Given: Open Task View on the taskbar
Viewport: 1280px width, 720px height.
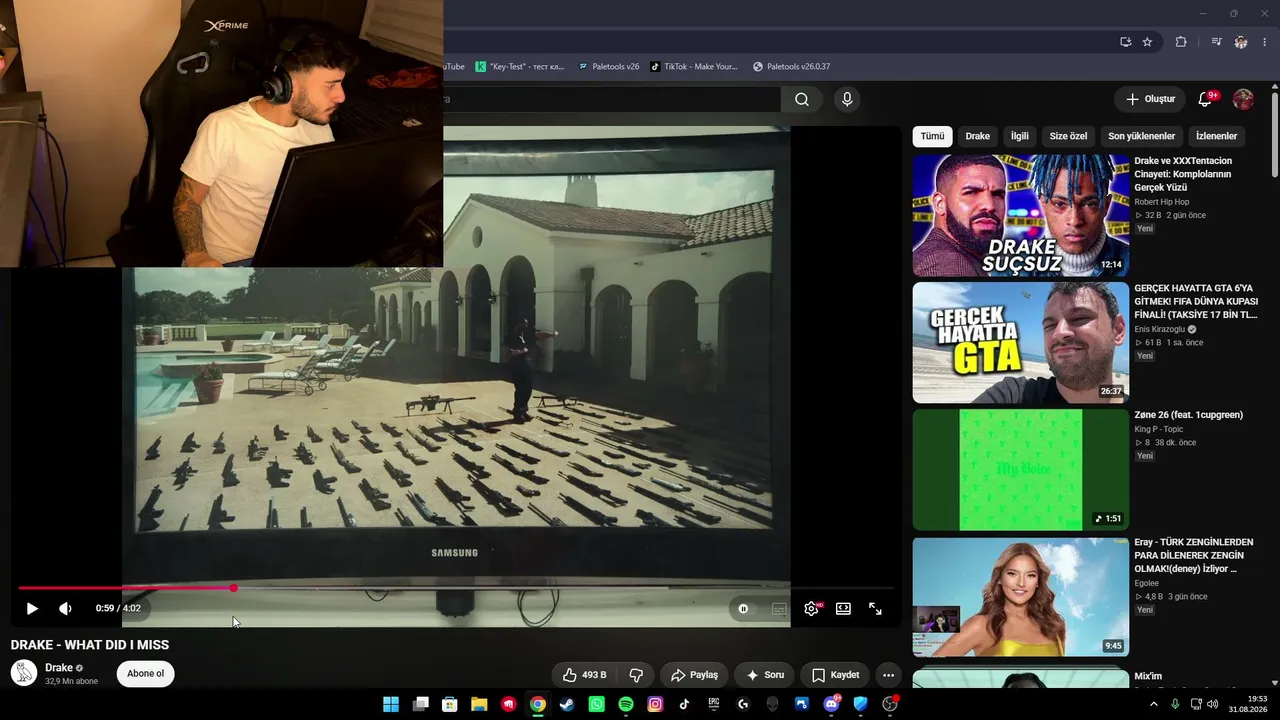Looking at the screenshot, I should point(421,704).
